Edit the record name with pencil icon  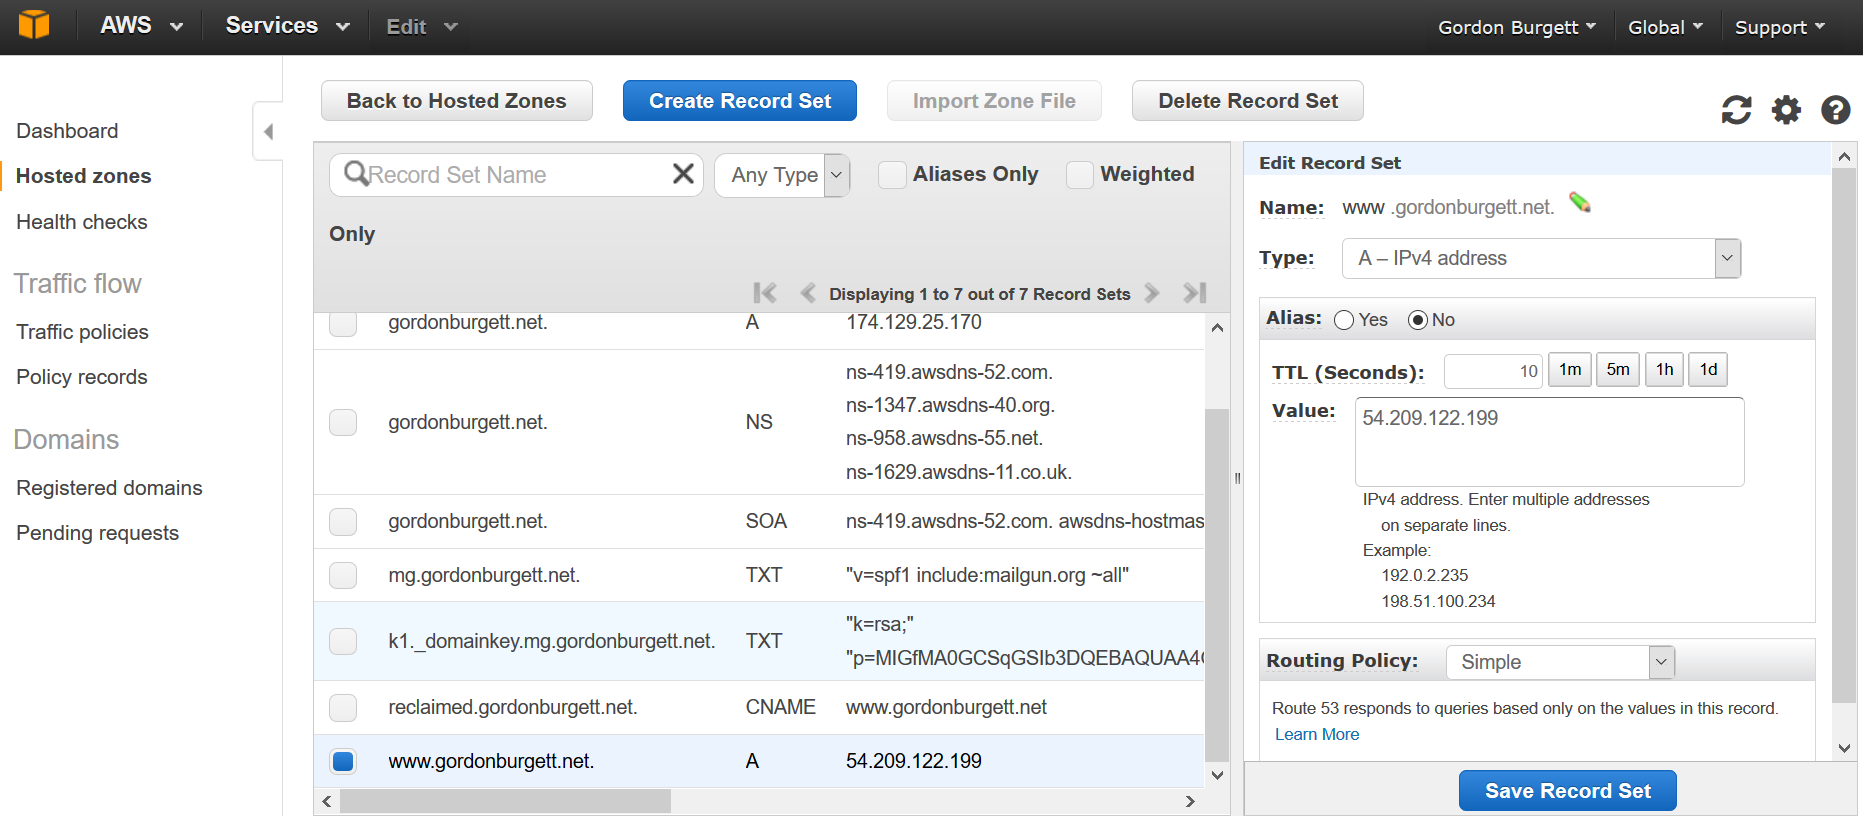pos(1580,203)
